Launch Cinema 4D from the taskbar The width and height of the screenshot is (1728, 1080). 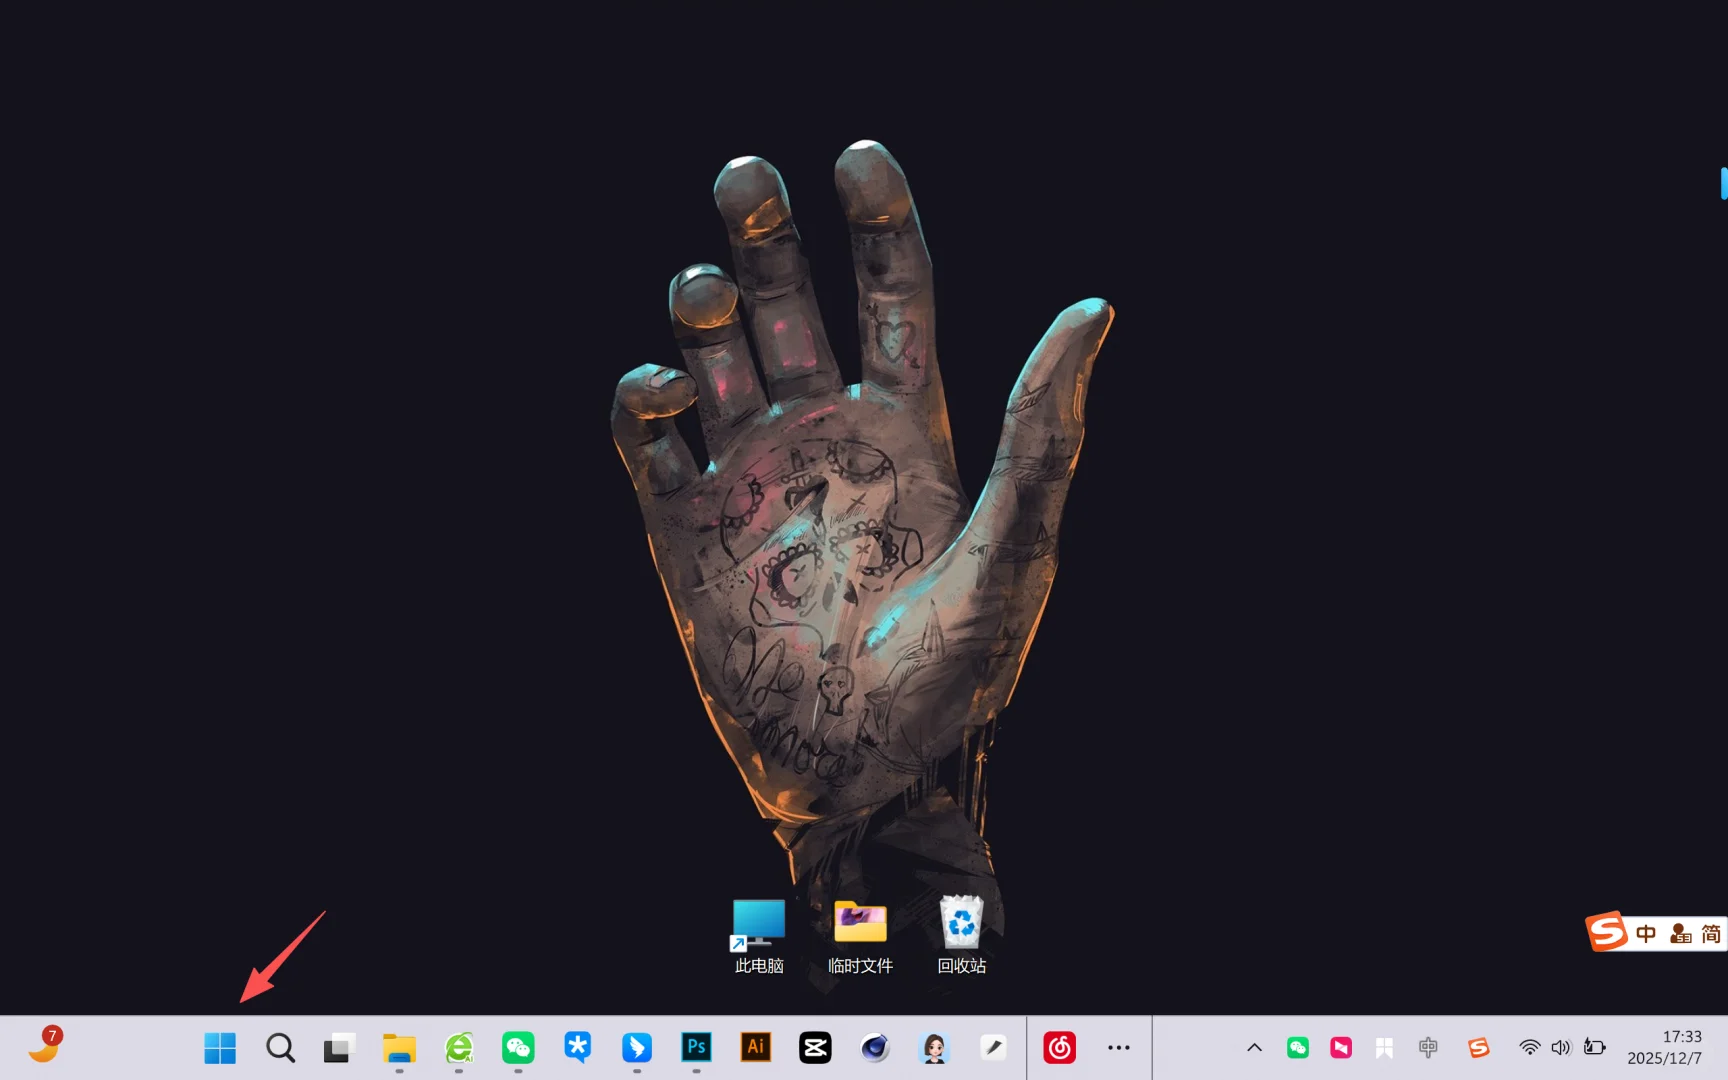(875, 1048)
